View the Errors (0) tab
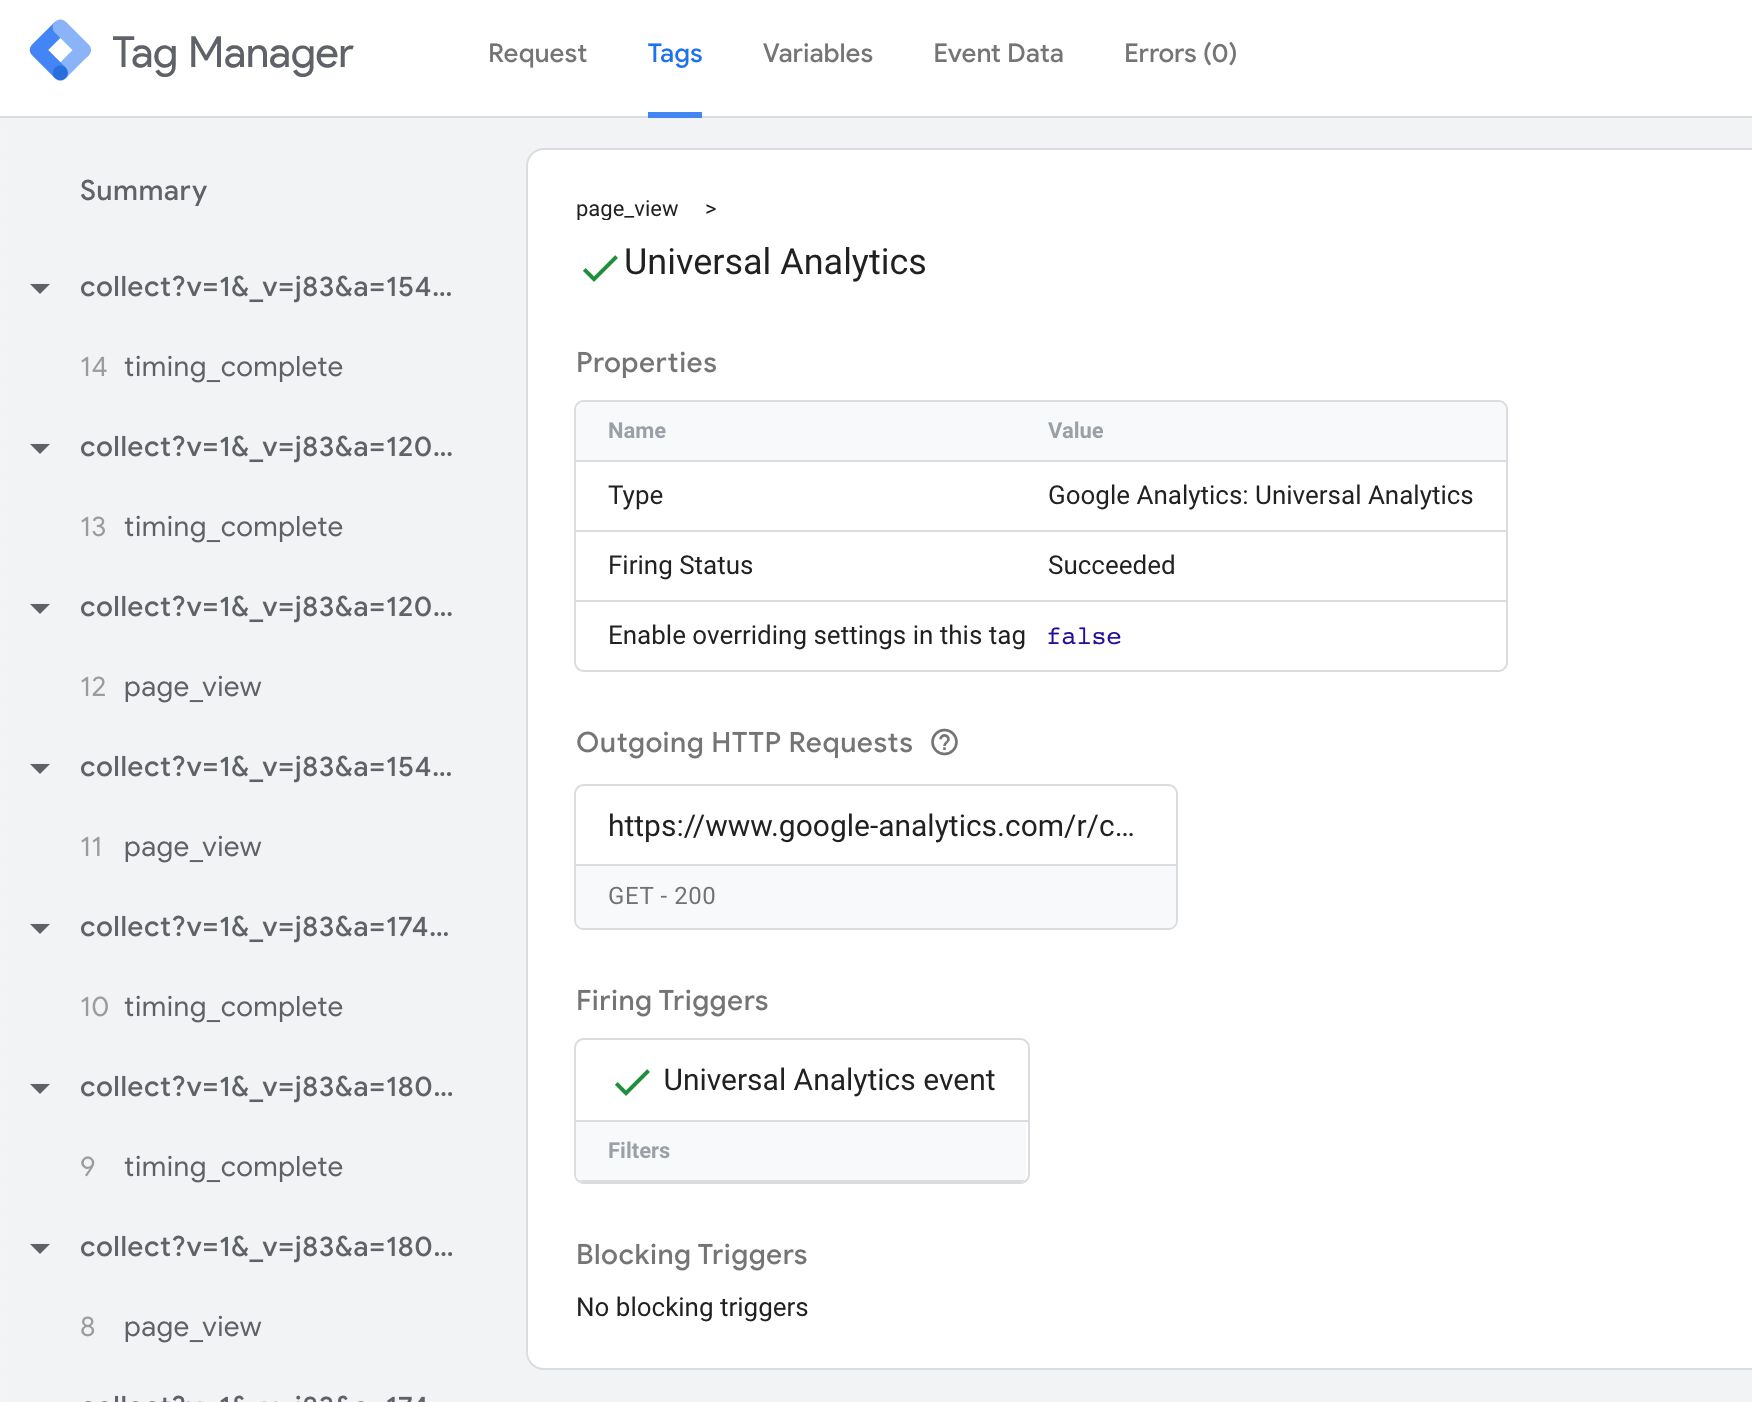The height and width of the screenshot is (1402, 1752). (x=1180, y=53)
